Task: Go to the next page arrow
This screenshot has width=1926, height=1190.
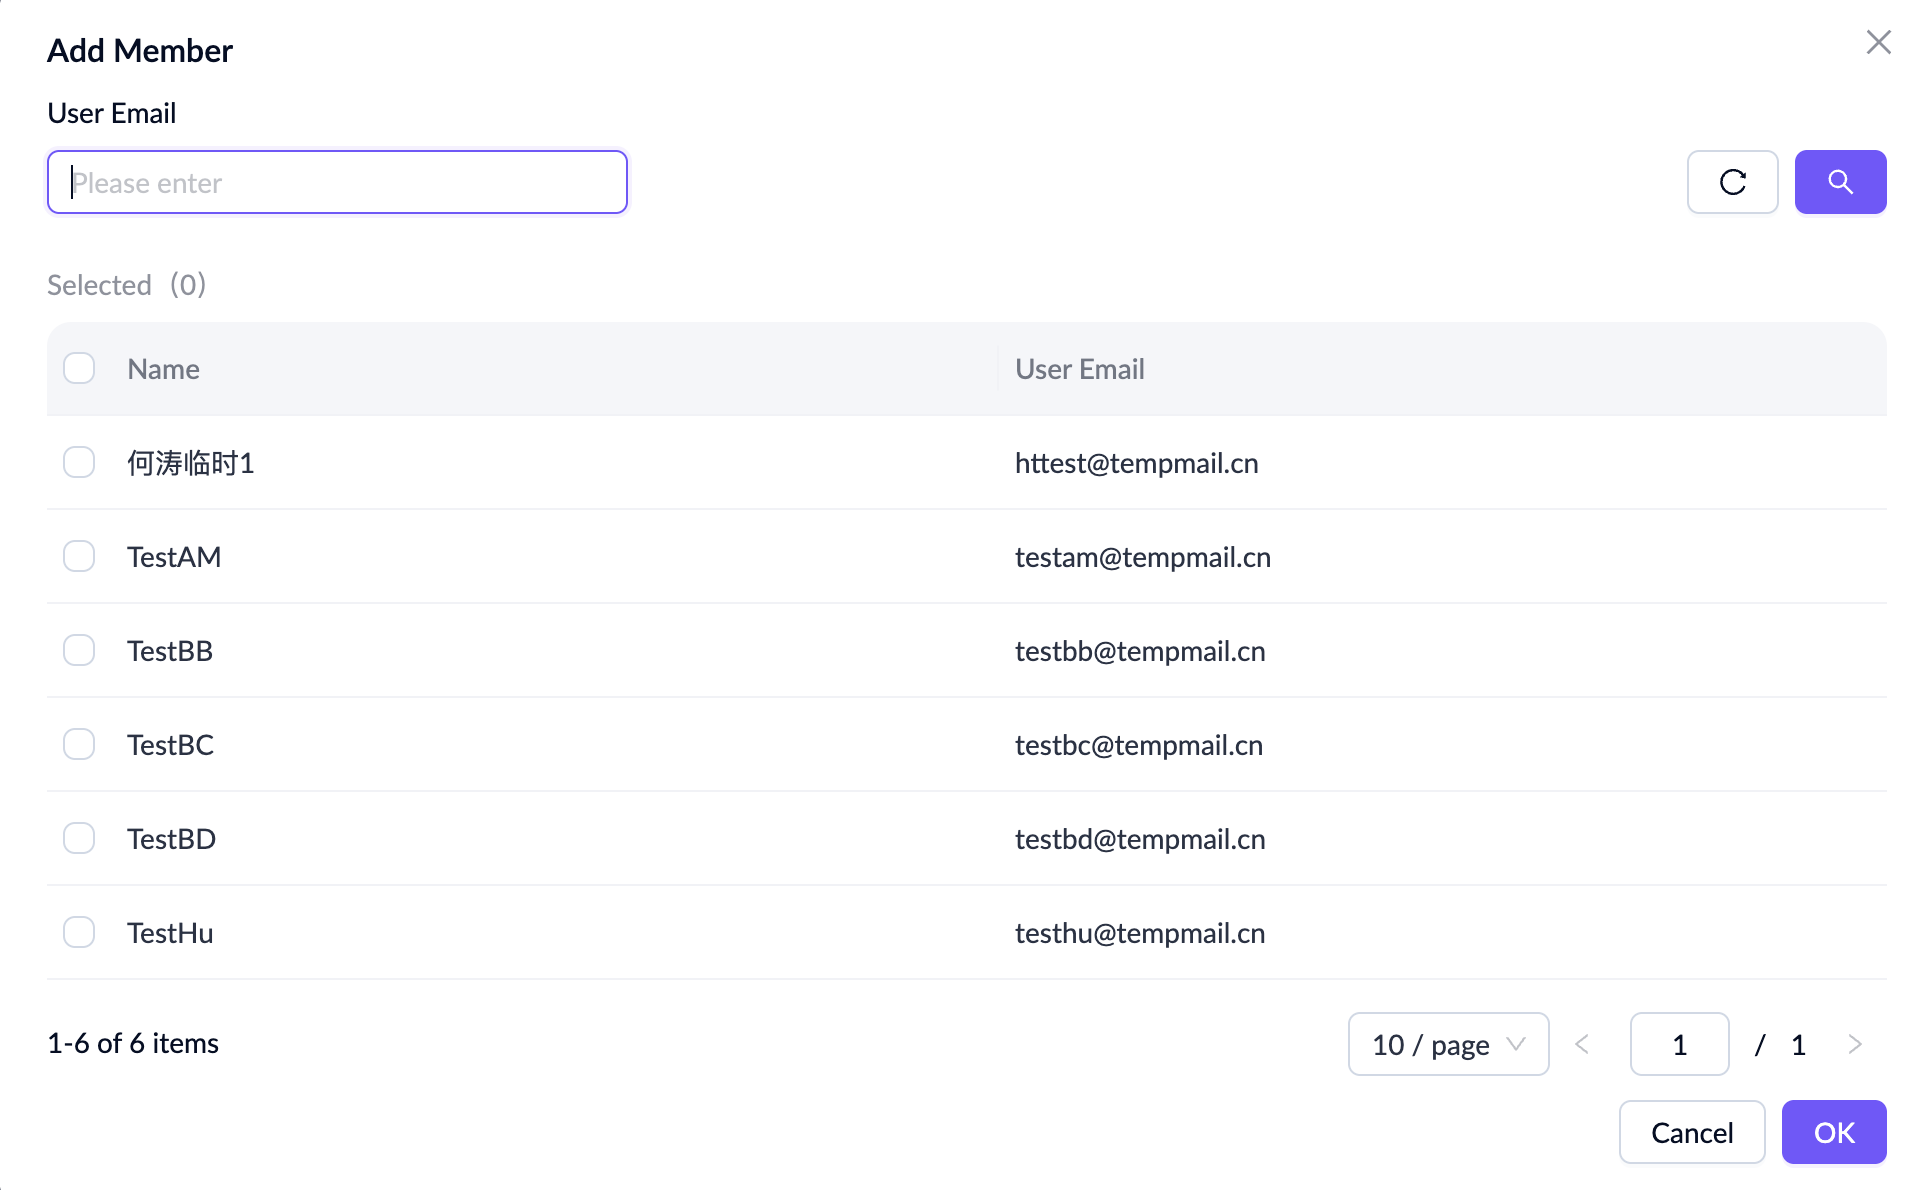Action: [1854, 1044]
